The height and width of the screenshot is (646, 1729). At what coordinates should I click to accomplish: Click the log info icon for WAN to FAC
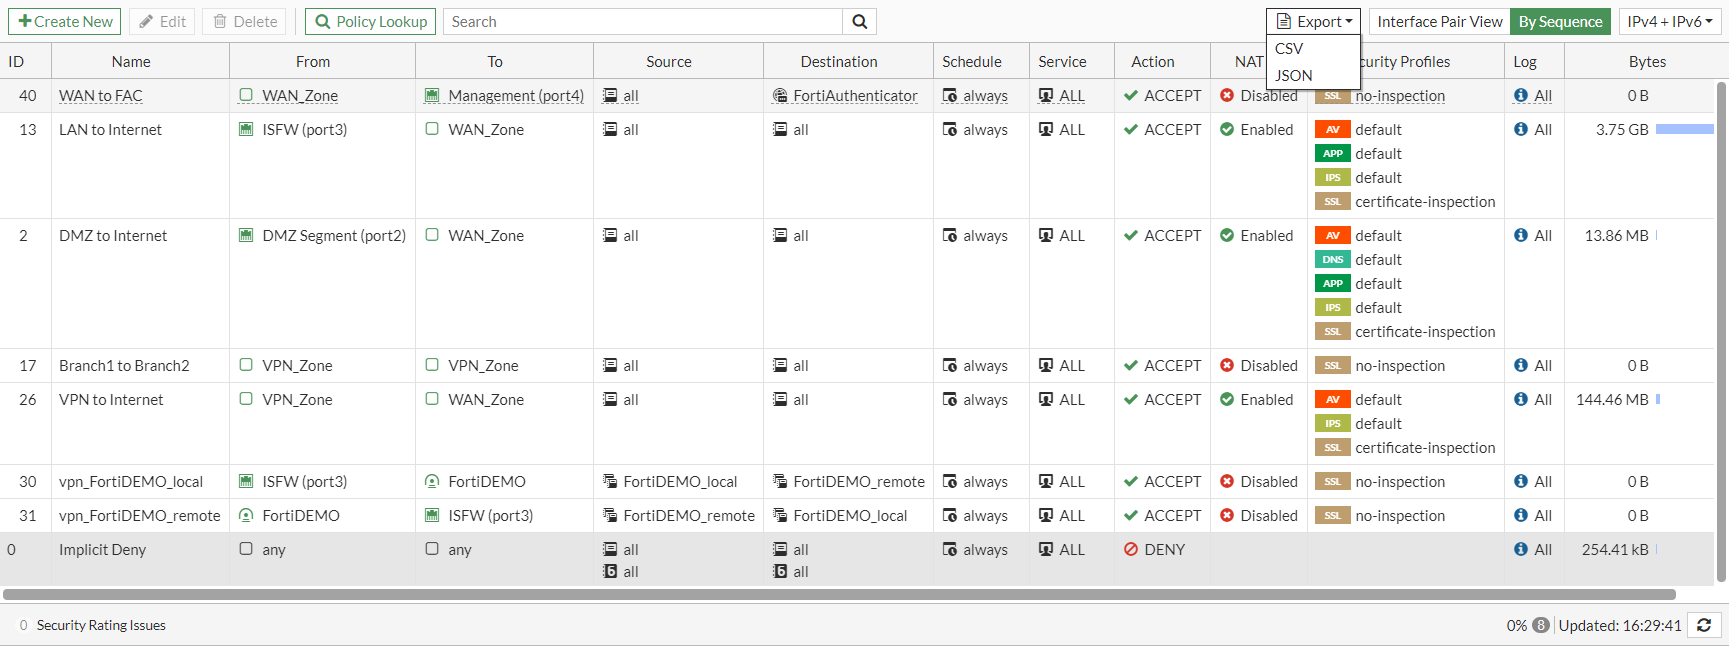coord(1521,96)
